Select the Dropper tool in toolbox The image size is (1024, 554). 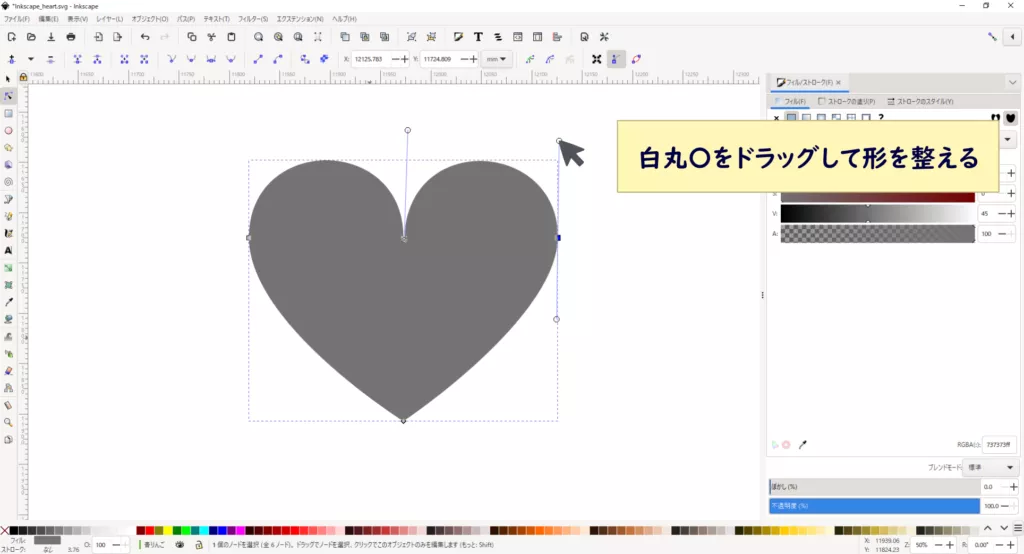click(8, 302)
